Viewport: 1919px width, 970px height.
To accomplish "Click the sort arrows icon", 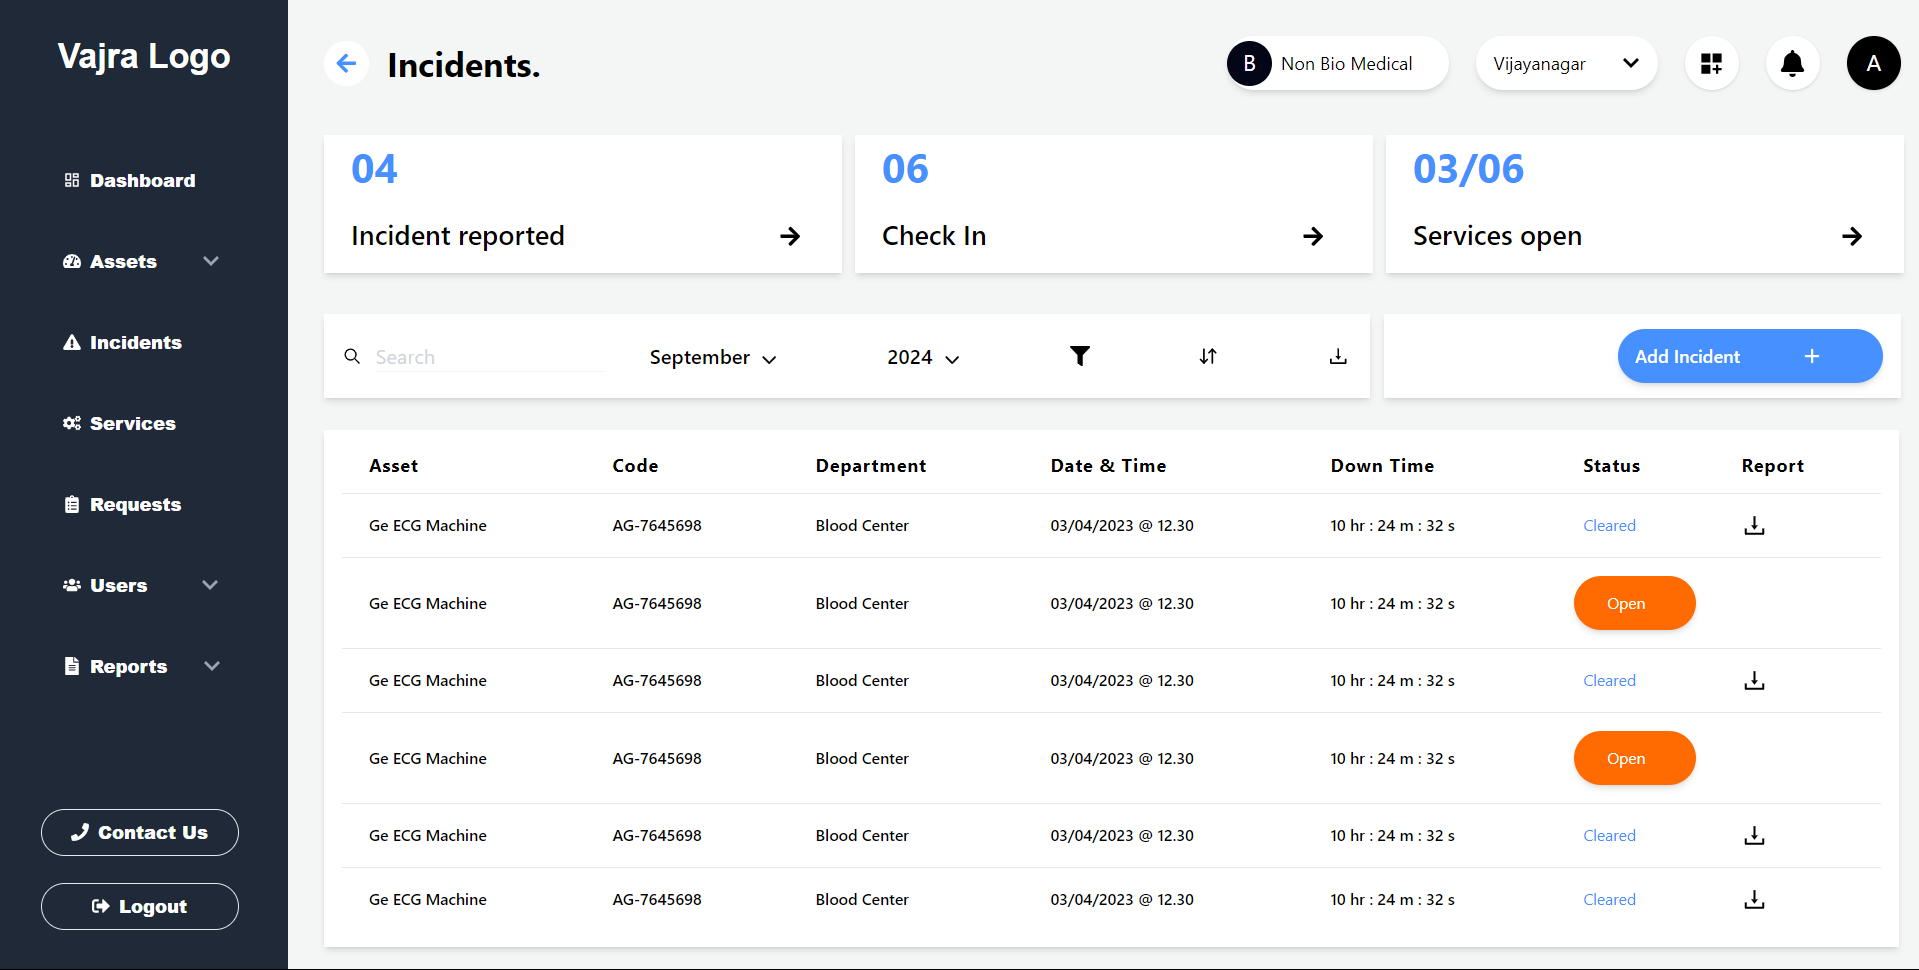I will (1208, 356).
